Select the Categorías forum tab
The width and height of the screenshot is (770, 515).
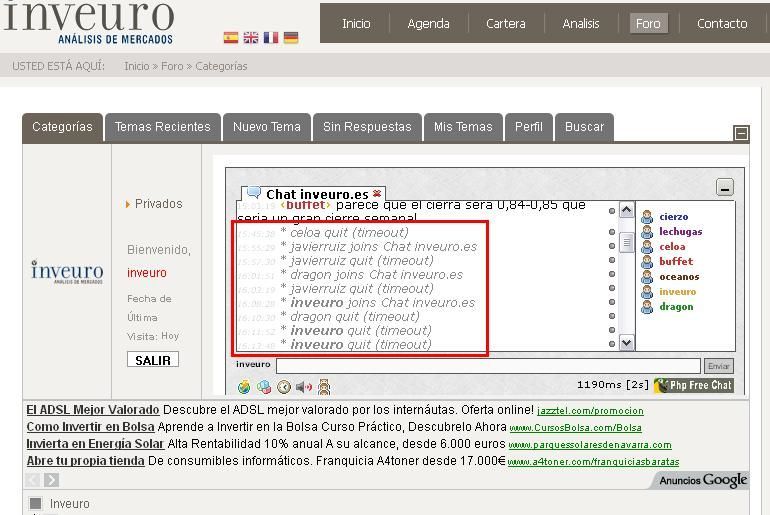coord(62,127)
